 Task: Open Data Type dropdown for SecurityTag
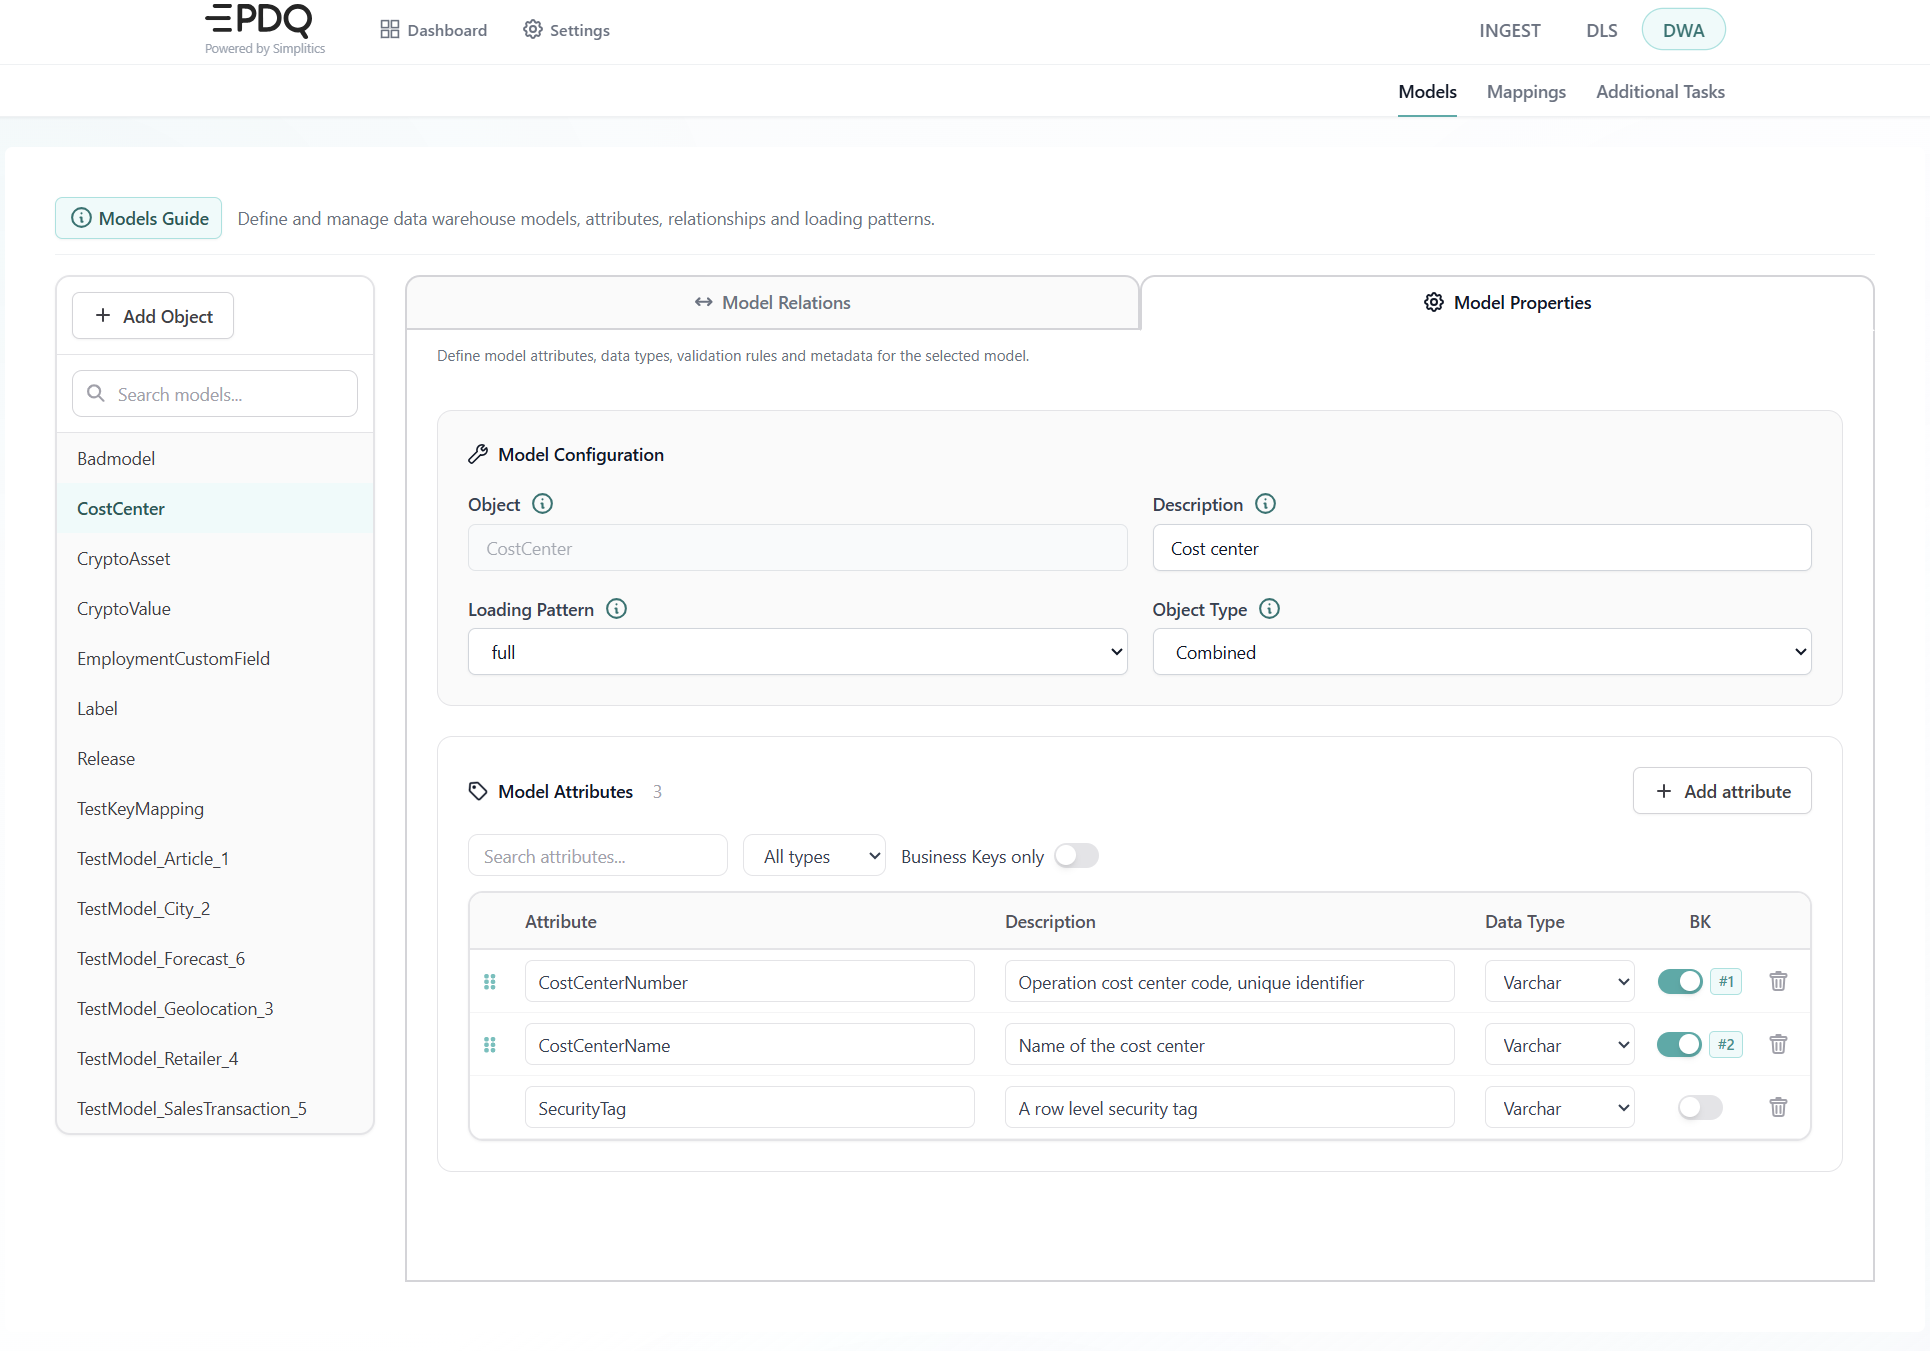(x=1559, y=1108)
